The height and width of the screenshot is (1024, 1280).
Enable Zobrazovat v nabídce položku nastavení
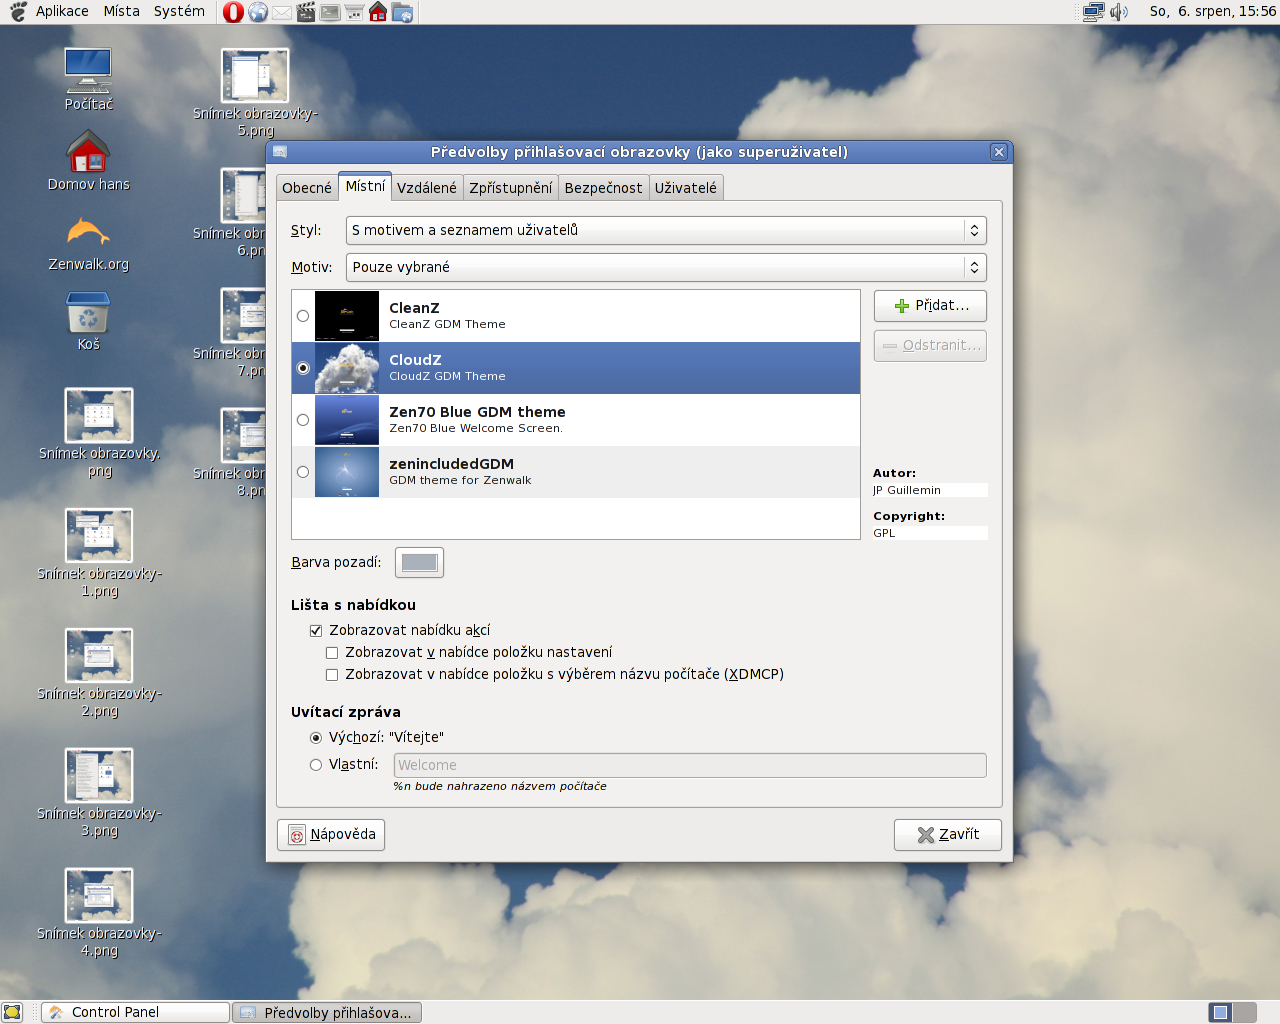332,652
